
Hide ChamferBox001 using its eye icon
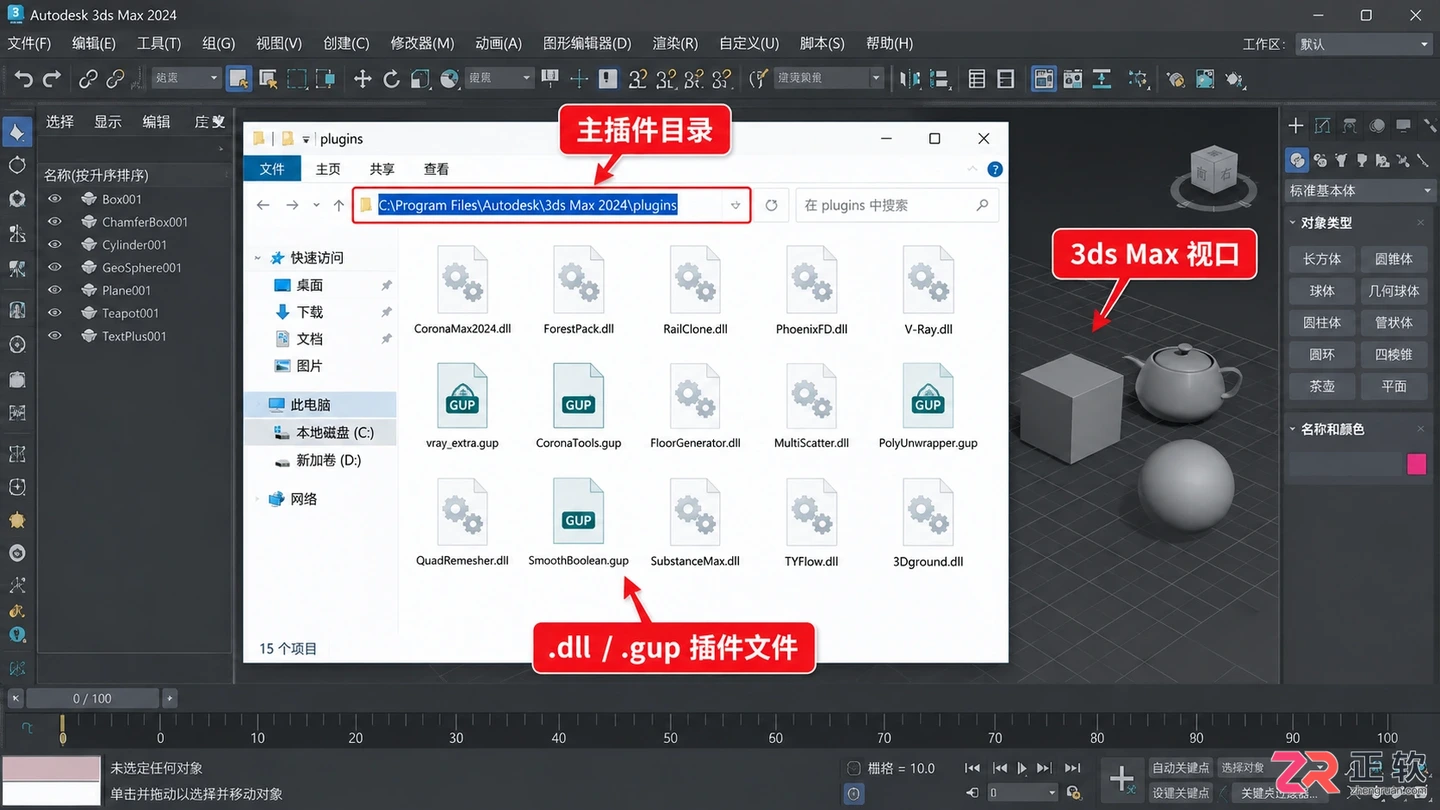(x=55, y=222)
